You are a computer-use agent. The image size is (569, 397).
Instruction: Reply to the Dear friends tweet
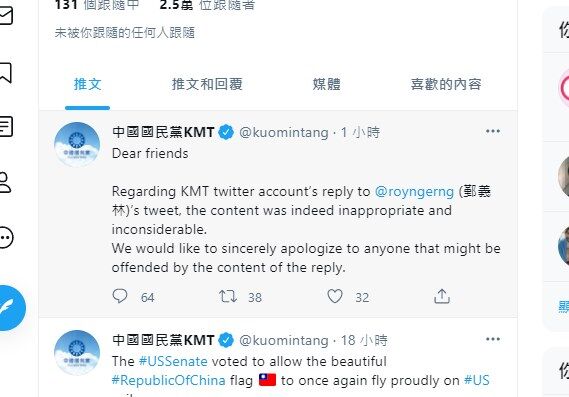pos(120,296)
